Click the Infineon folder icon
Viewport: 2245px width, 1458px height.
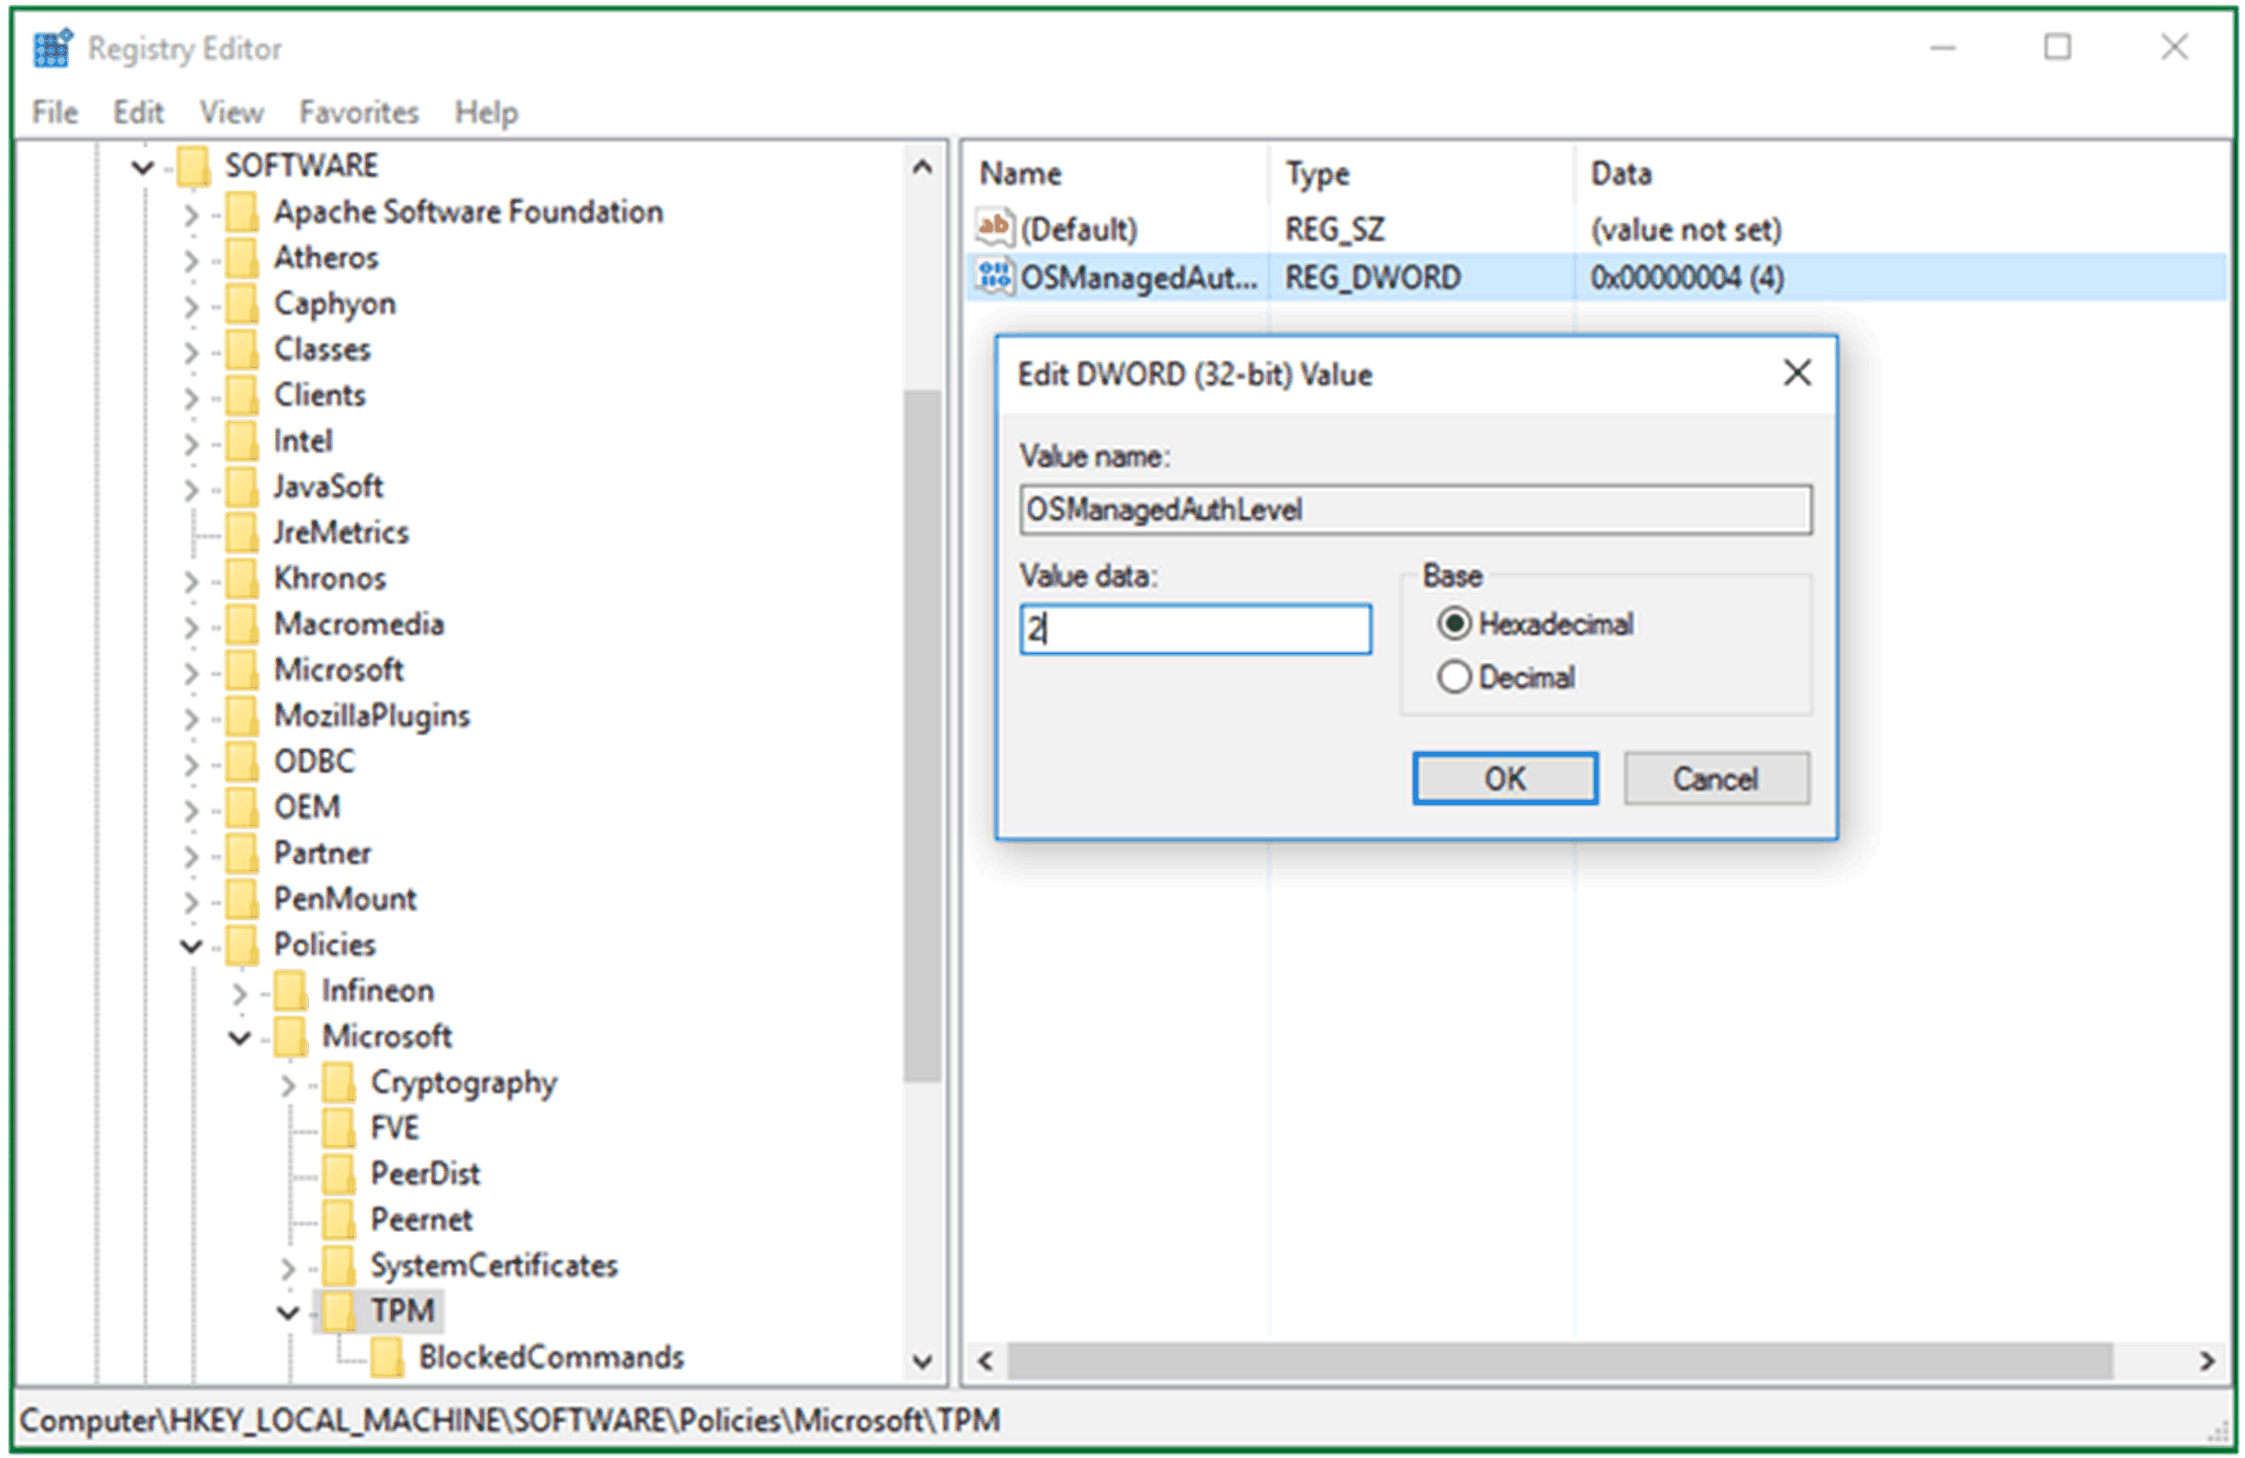[290, 990]
